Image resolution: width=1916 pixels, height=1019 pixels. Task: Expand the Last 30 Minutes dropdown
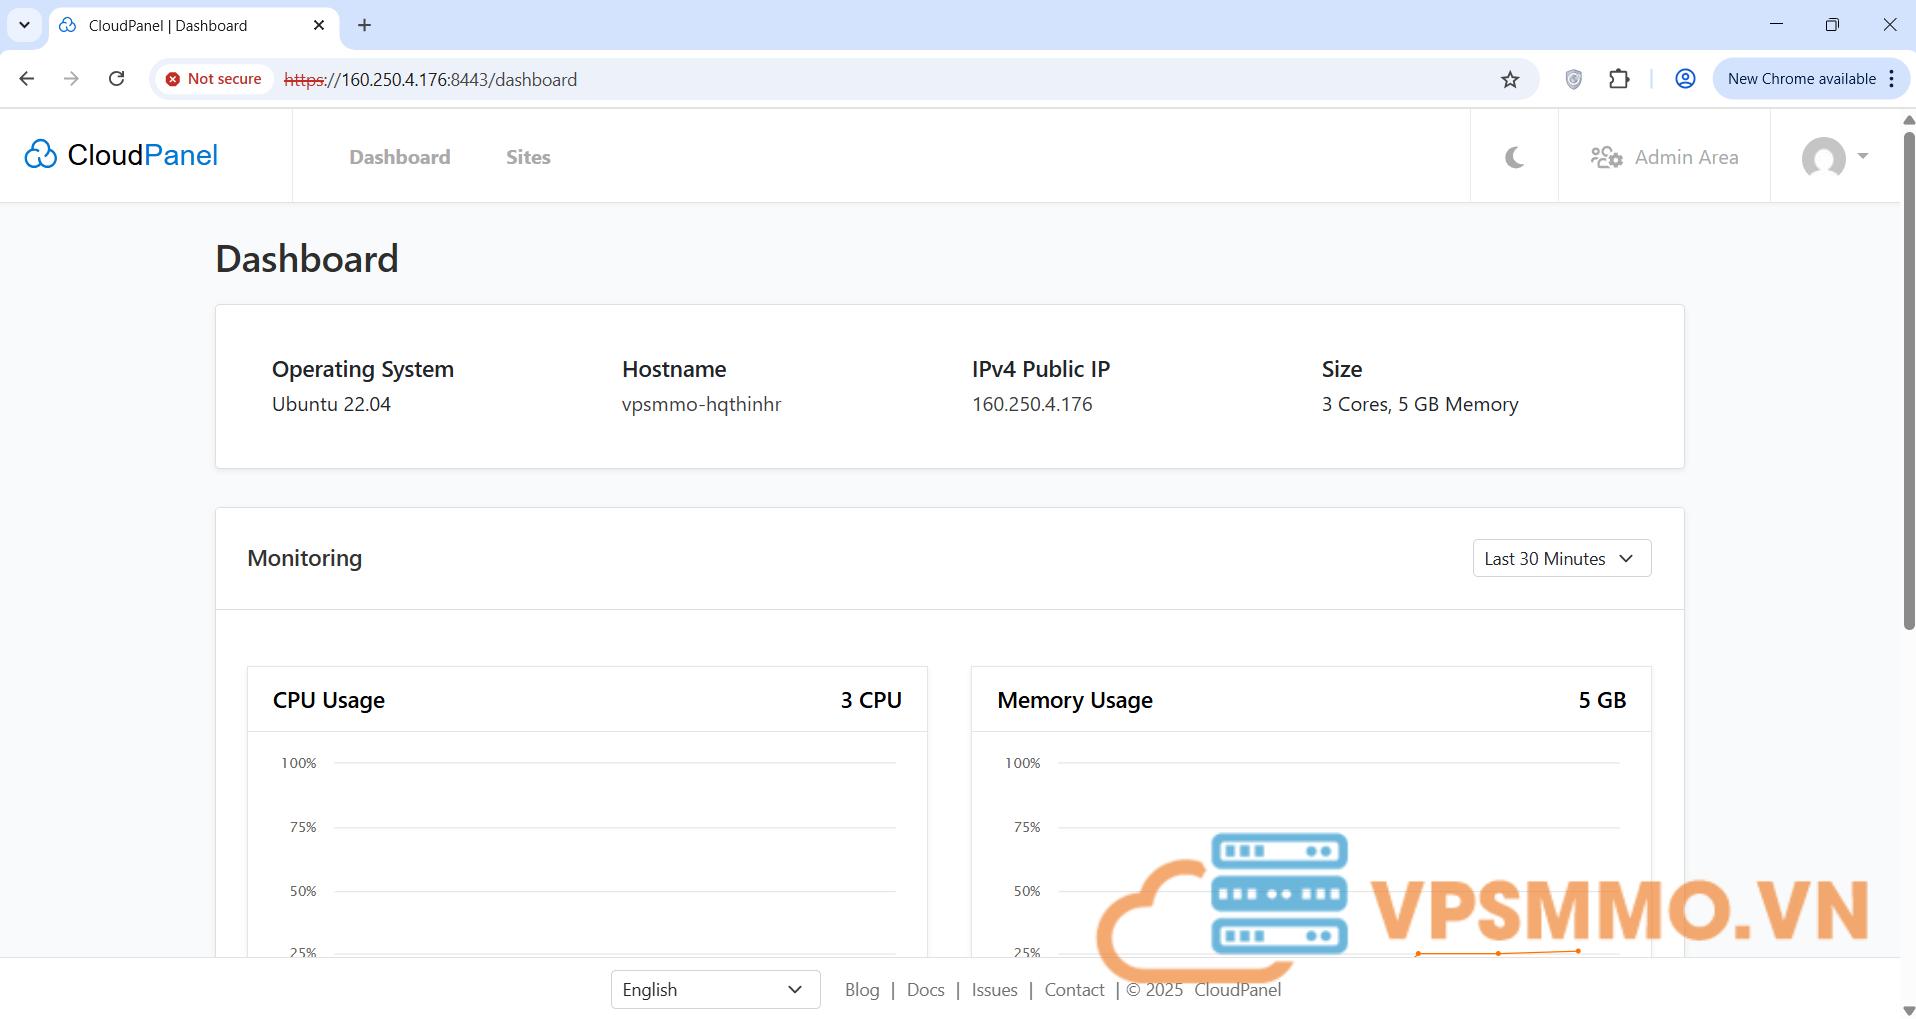coord(1561,558)
